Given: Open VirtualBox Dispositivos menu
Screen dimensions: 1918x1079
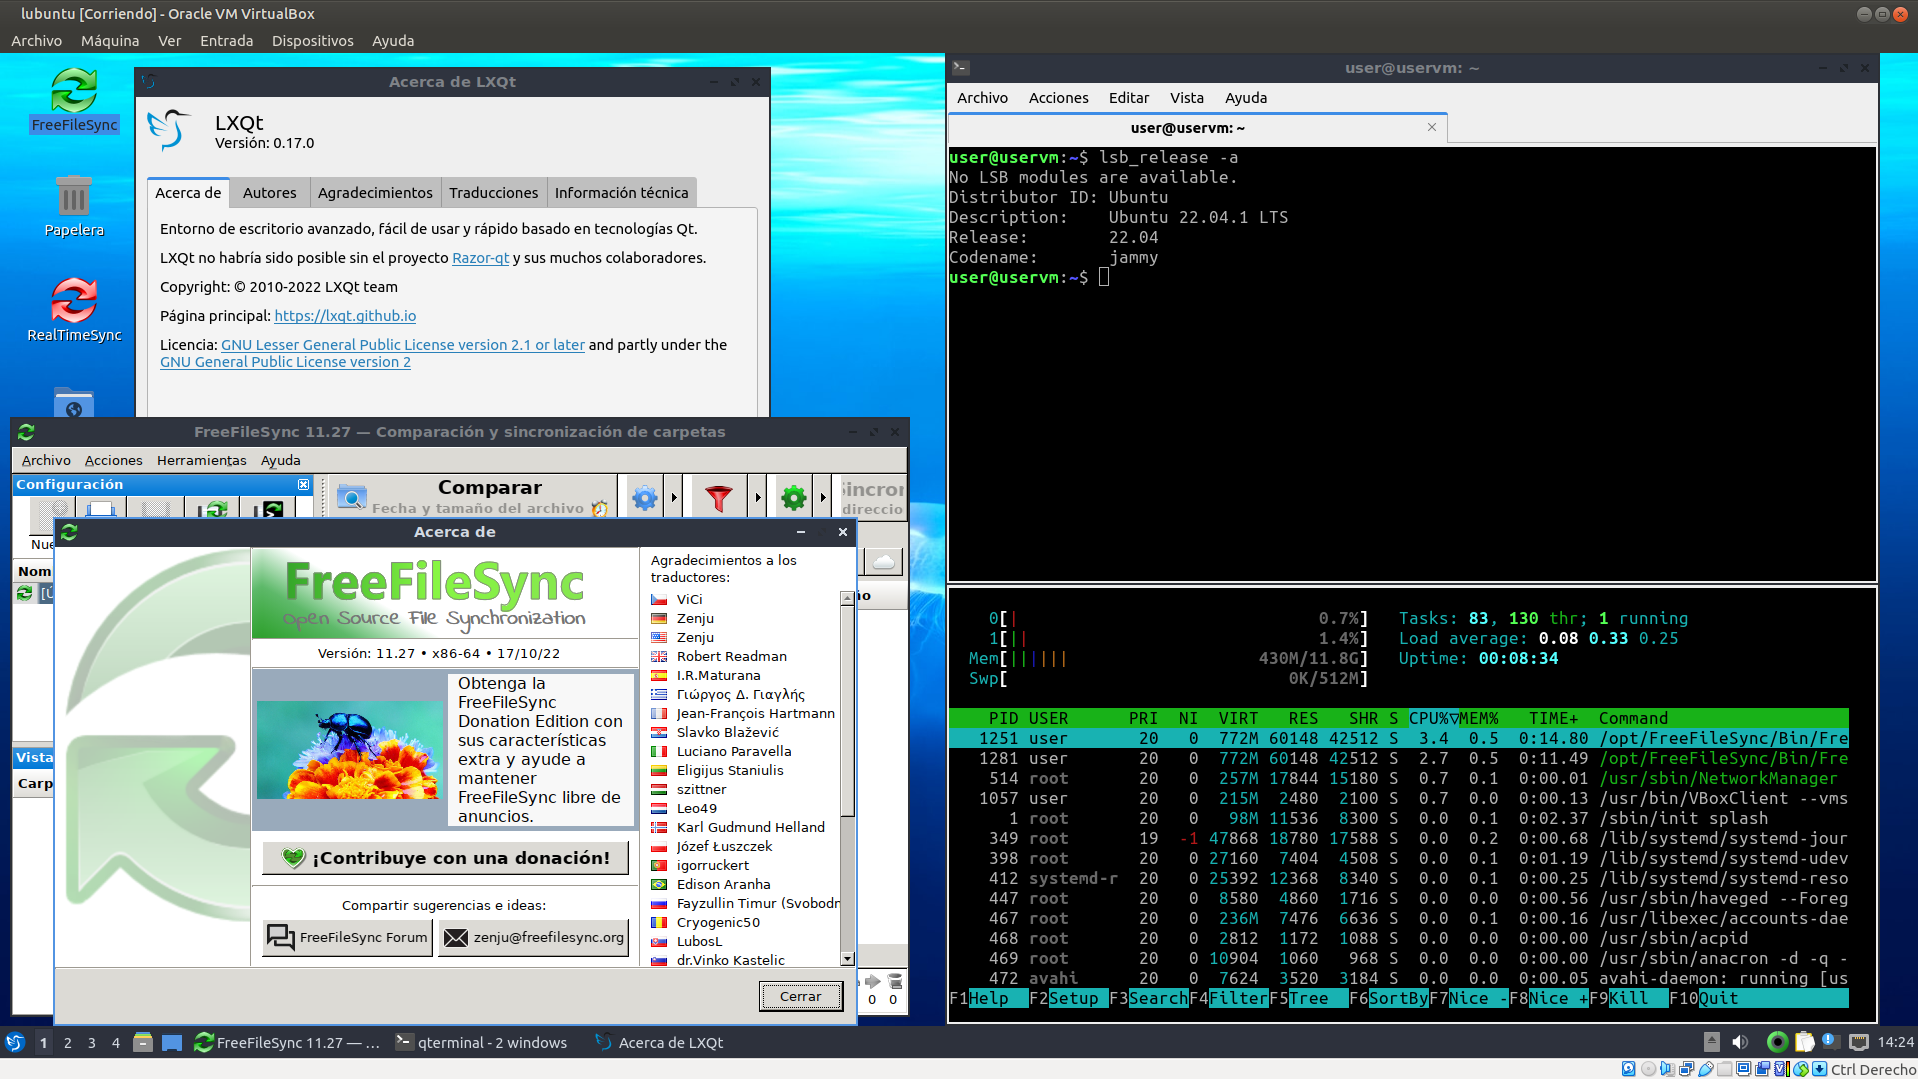Looking at the screenshot, I should [x=312, y=41].
